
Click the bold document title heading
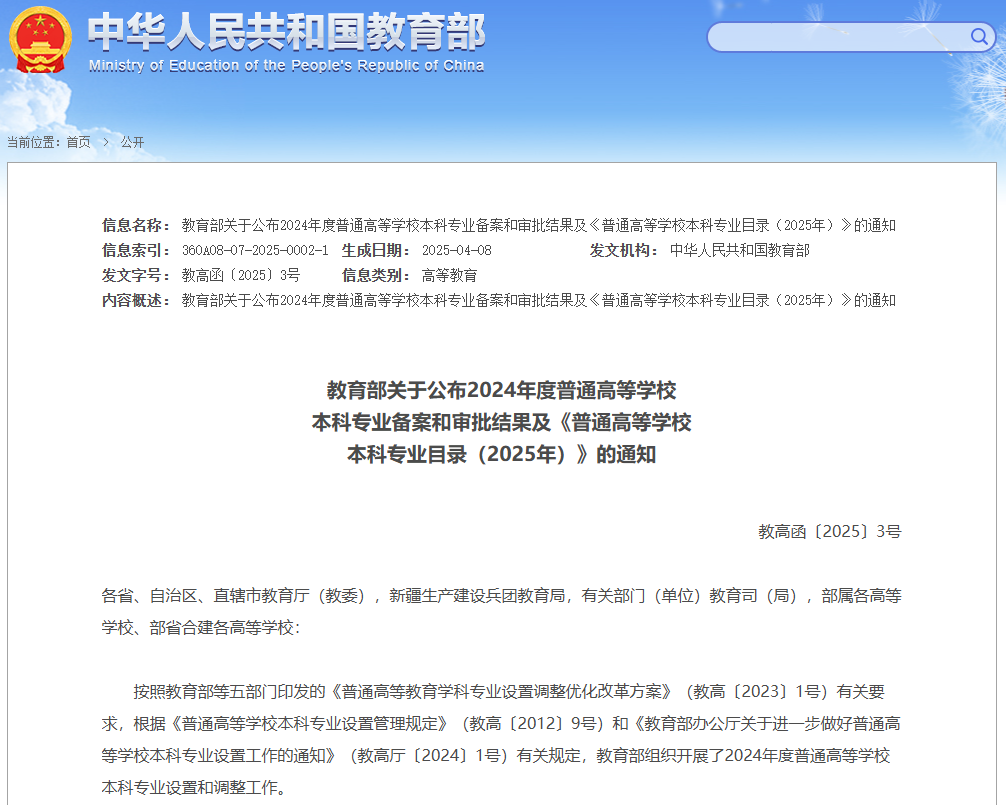501,422
